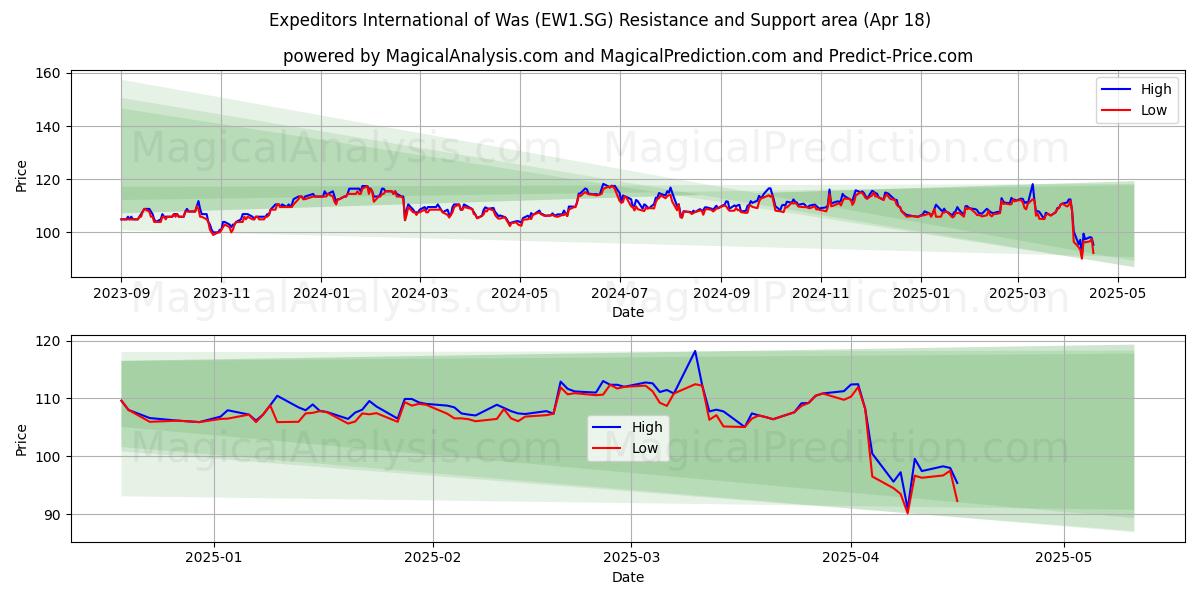Click the 'powered by MagicalAnalysis.com' subtitle
Viewport: 1200px width, 600px height.
(x=628, y=56)
